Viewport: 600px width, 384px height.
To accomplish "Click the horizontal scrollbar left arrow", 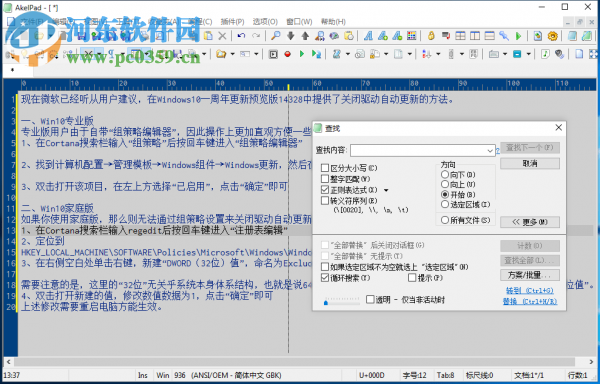I will pos(8,361).
